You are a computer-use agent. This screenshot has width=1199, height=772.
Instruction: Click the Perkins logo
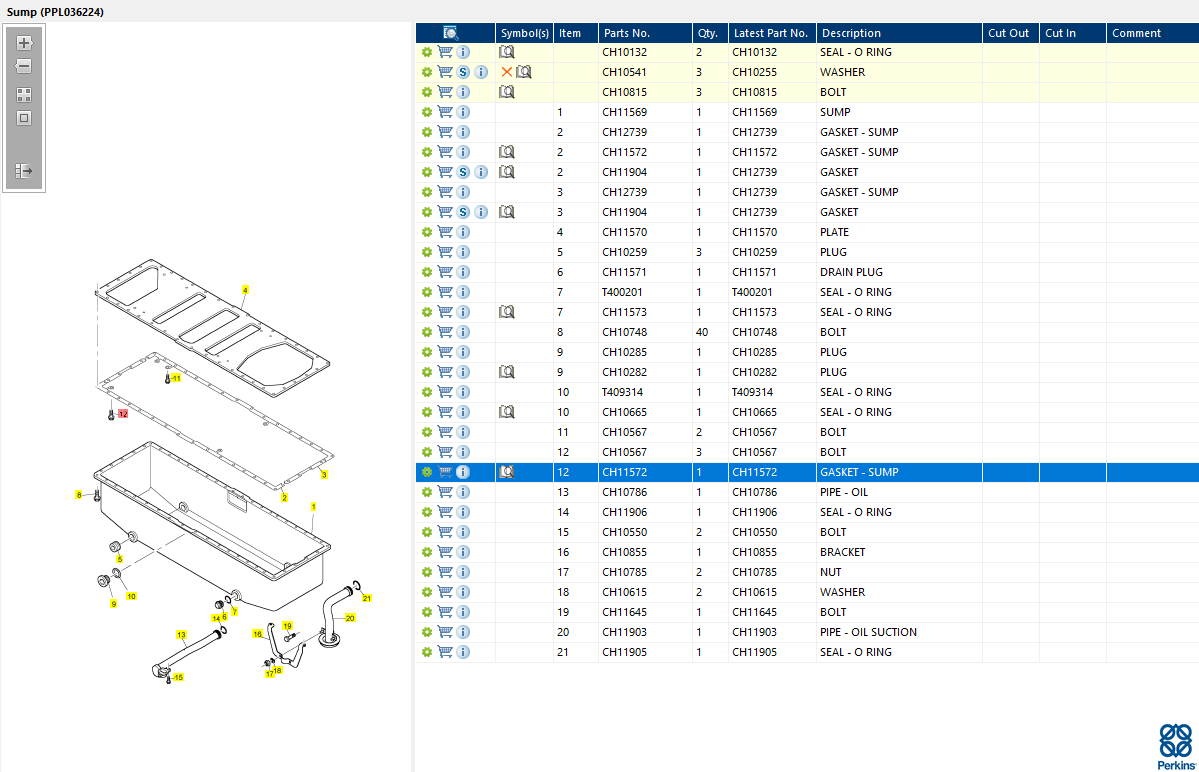(1175, 745)
